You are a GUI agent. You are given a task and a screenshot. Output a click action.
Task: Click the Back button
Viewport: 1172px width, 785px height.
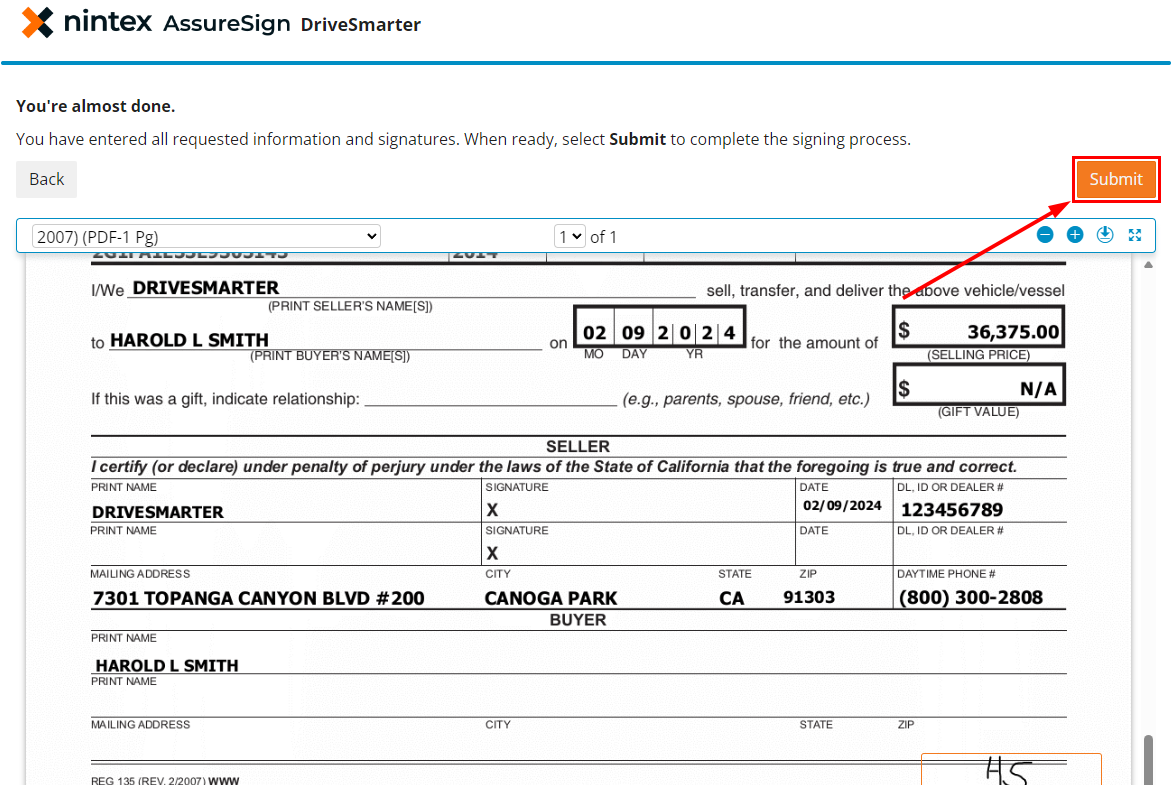coord(46,179)
